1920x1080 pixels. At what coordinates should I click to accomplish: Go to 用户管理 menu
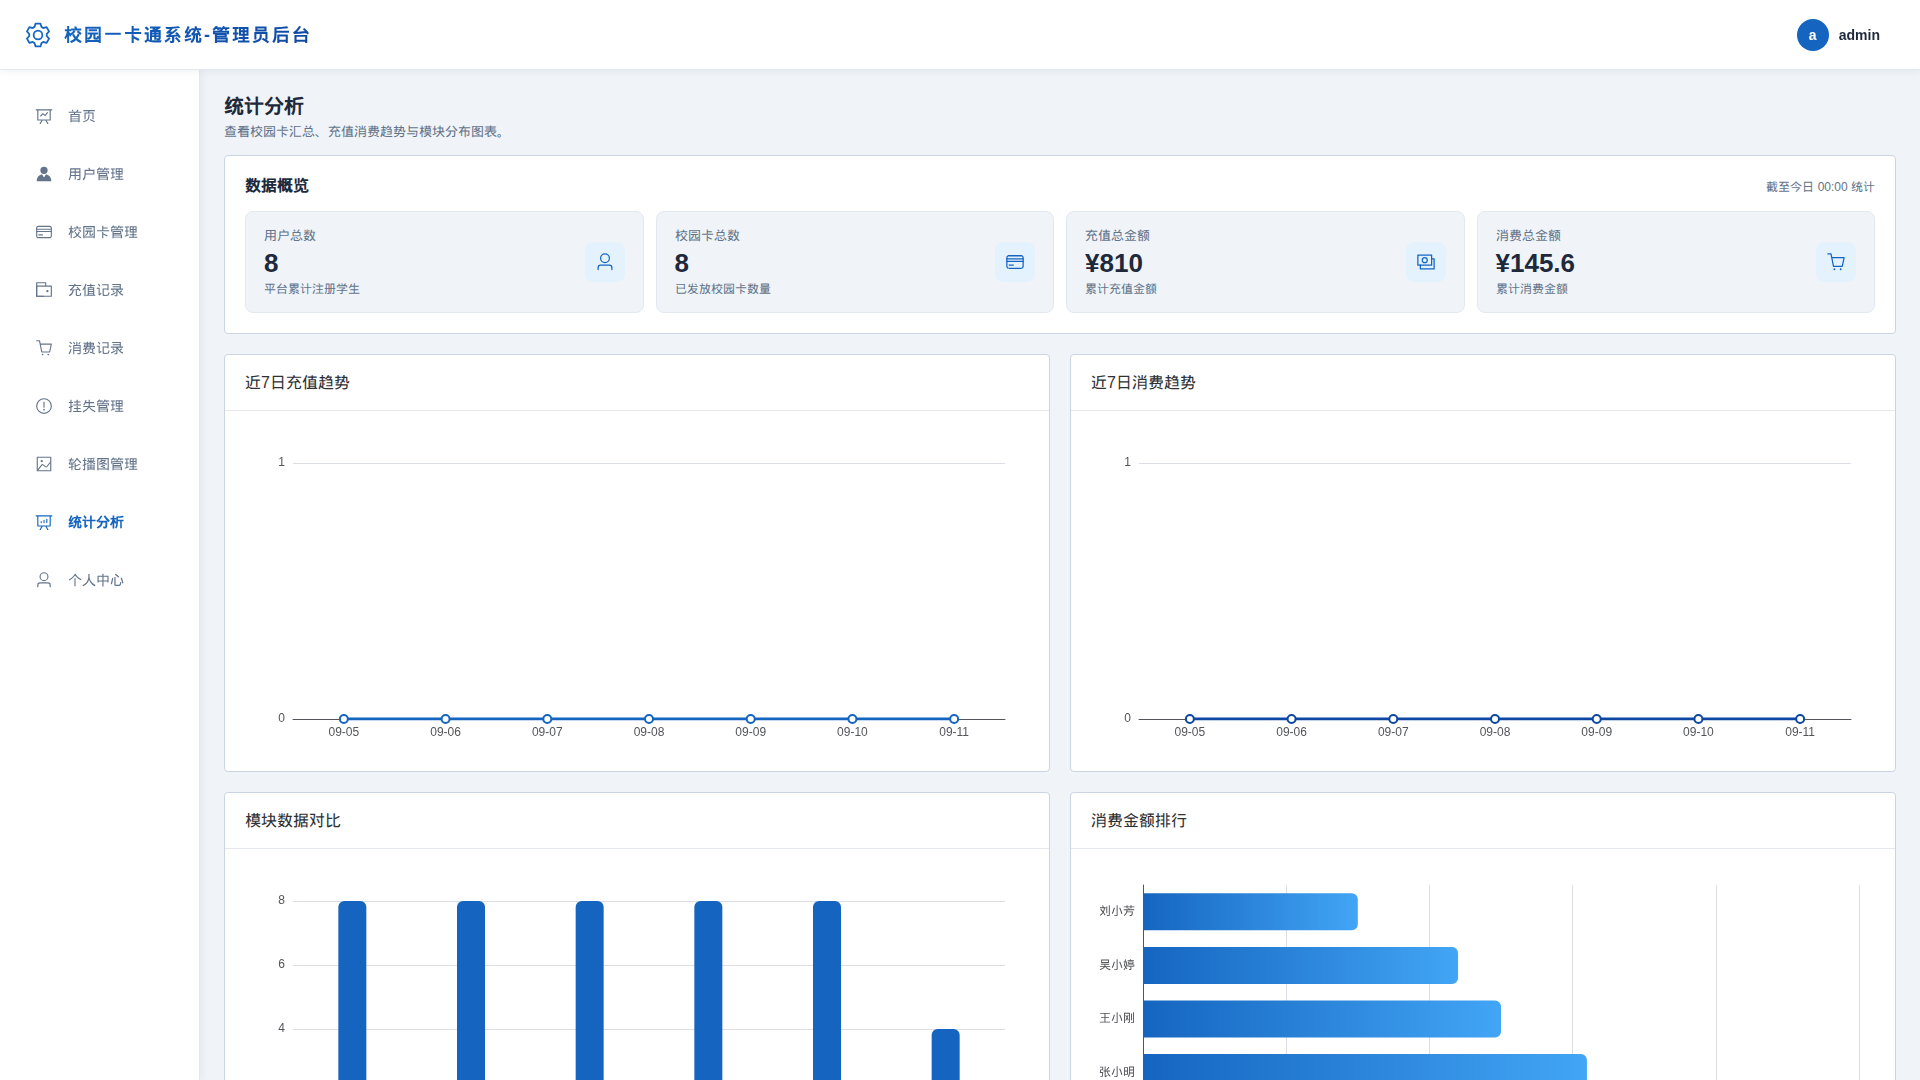[100, 174]
